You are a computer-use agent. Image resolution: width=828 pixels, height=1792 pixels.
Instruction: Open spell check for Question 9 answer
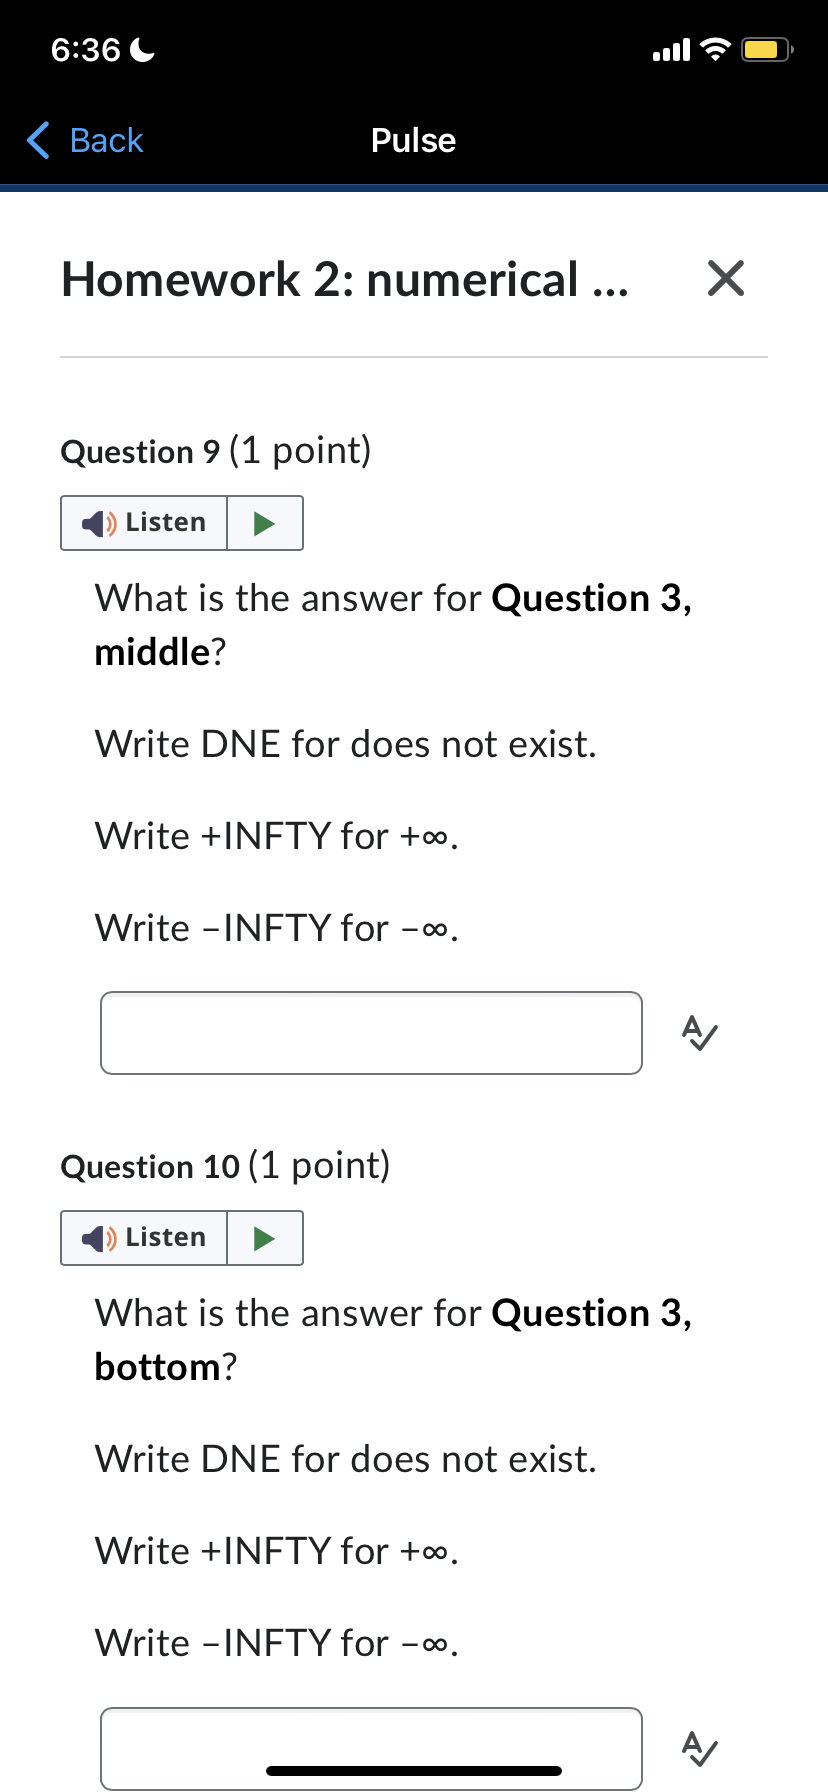point(698,1033)
